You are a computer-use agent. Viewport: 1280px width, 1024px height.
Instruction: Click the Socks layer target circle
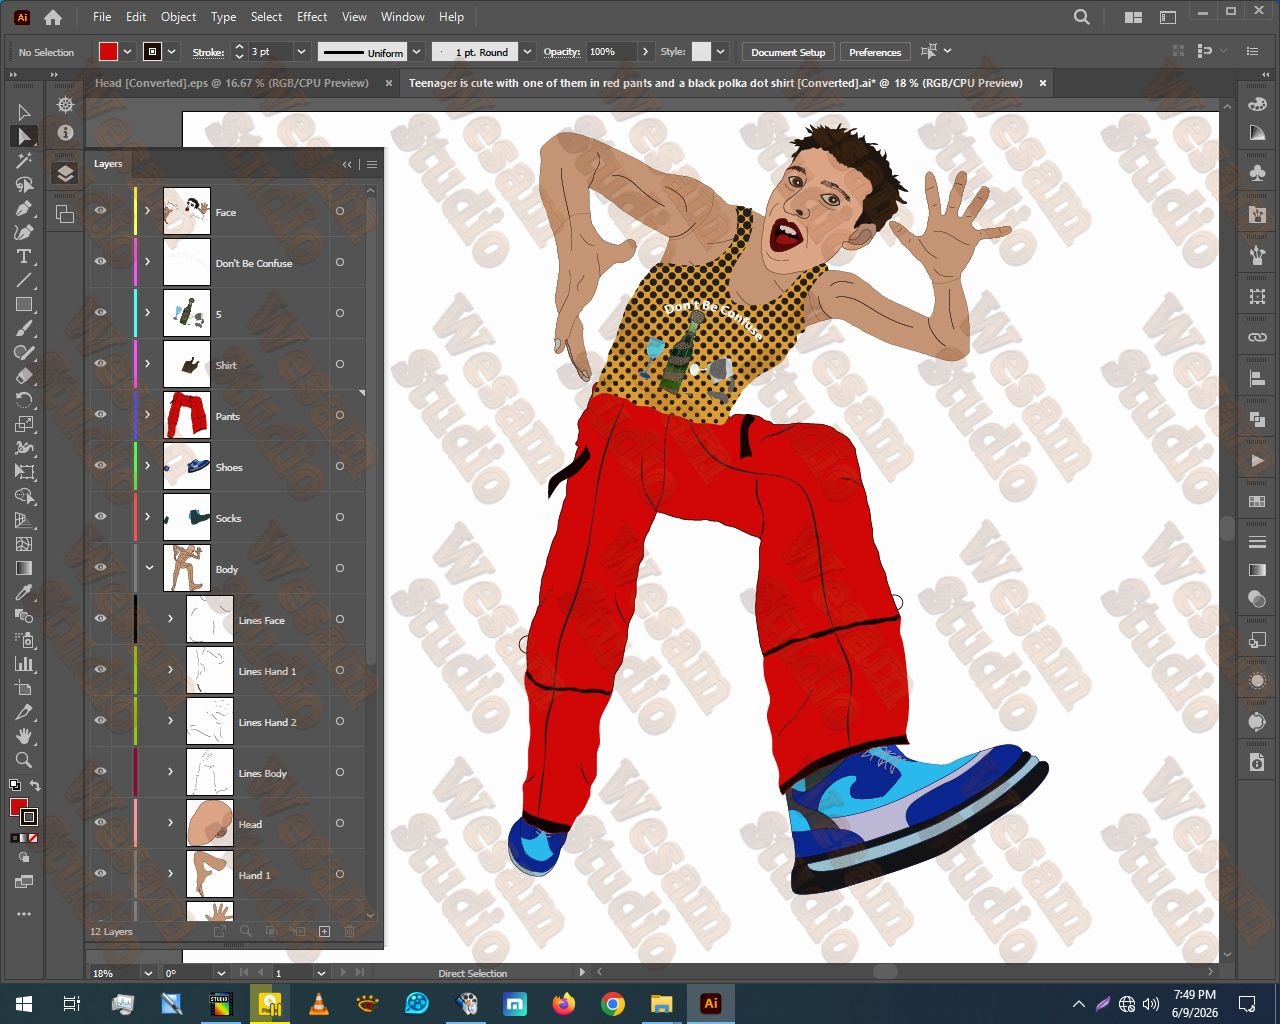click(340, 517)
